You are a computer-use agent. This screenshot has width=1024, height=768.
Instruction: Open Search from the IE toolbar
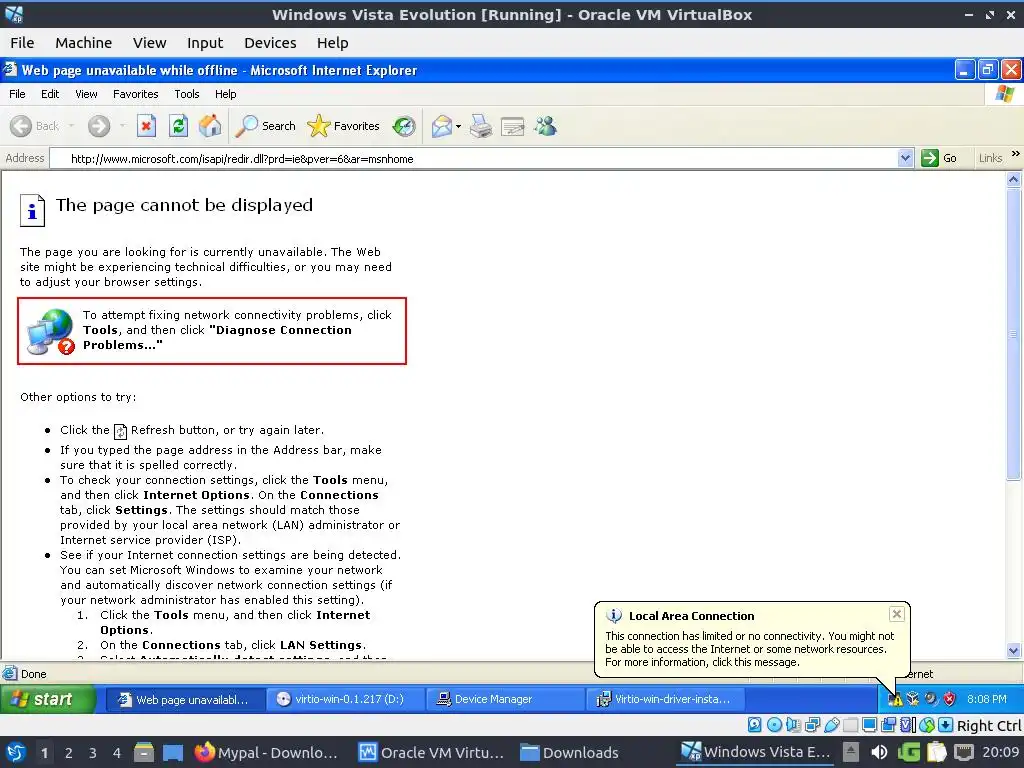[x=265, y=126]
